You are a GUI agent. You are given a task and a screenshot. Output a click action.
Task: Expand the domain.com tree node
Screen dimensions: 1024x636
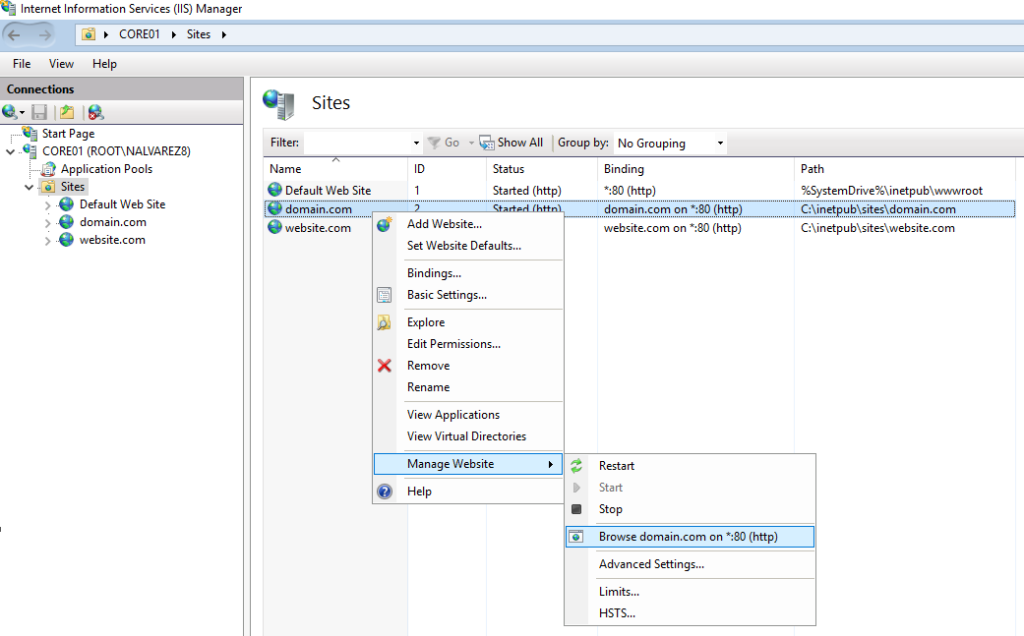48,223
